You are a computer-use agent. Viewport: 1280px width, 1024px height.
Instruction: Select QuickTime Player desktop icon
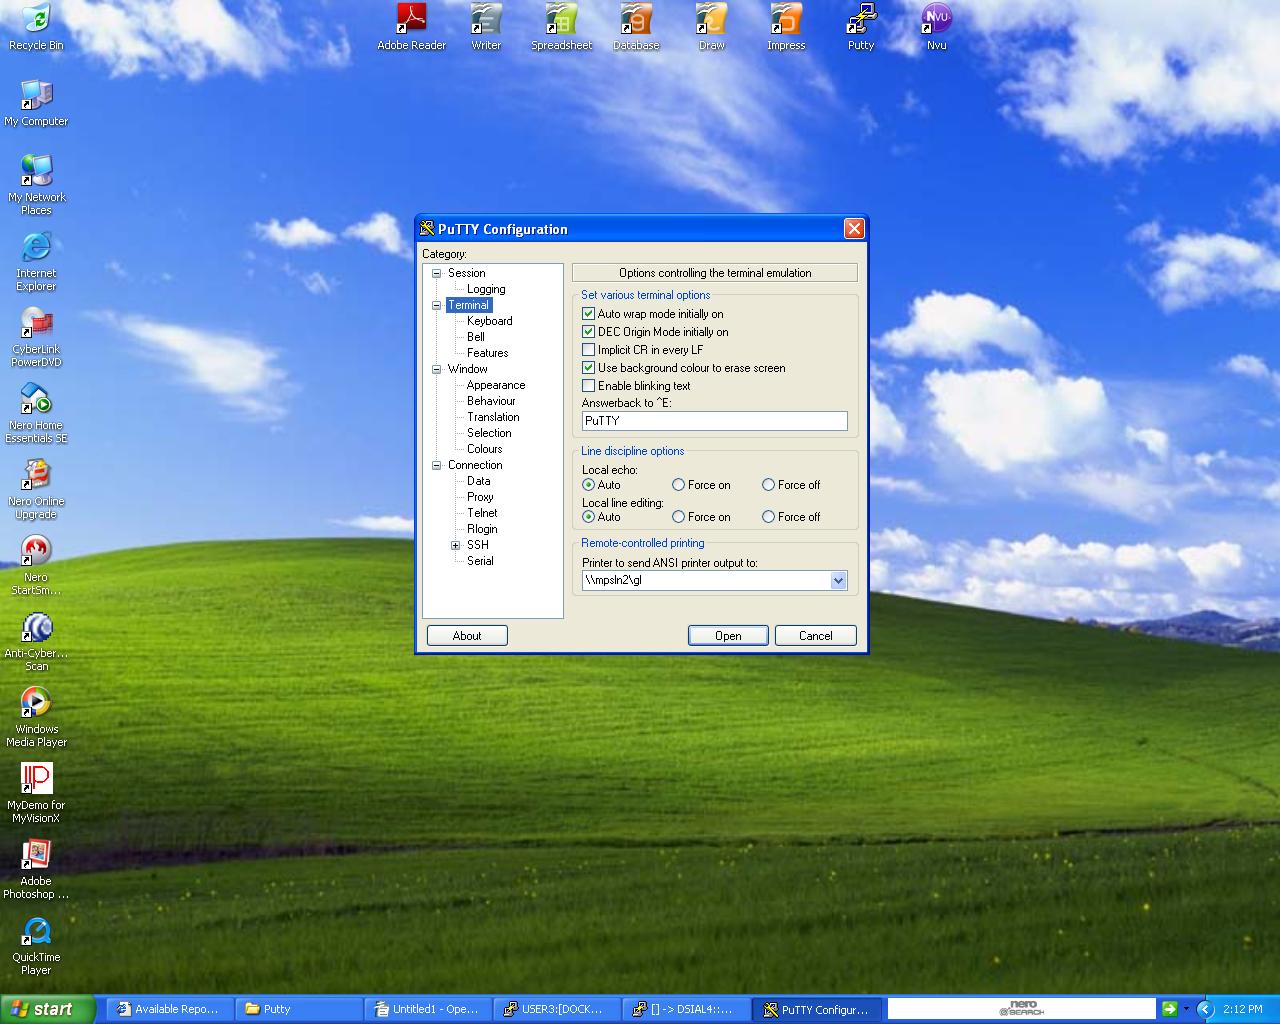pos(36,945)
